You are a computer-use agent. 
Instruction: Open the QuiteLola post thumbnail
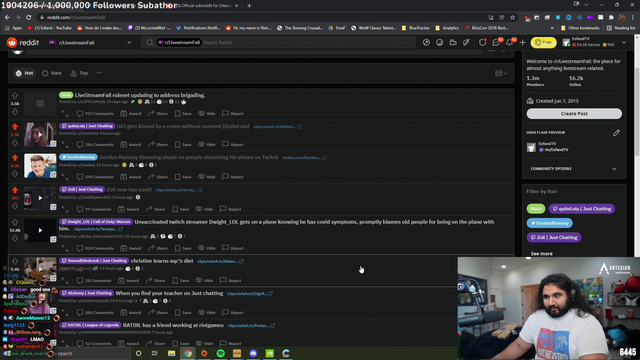pyautogui.click(x=40, y=134)
